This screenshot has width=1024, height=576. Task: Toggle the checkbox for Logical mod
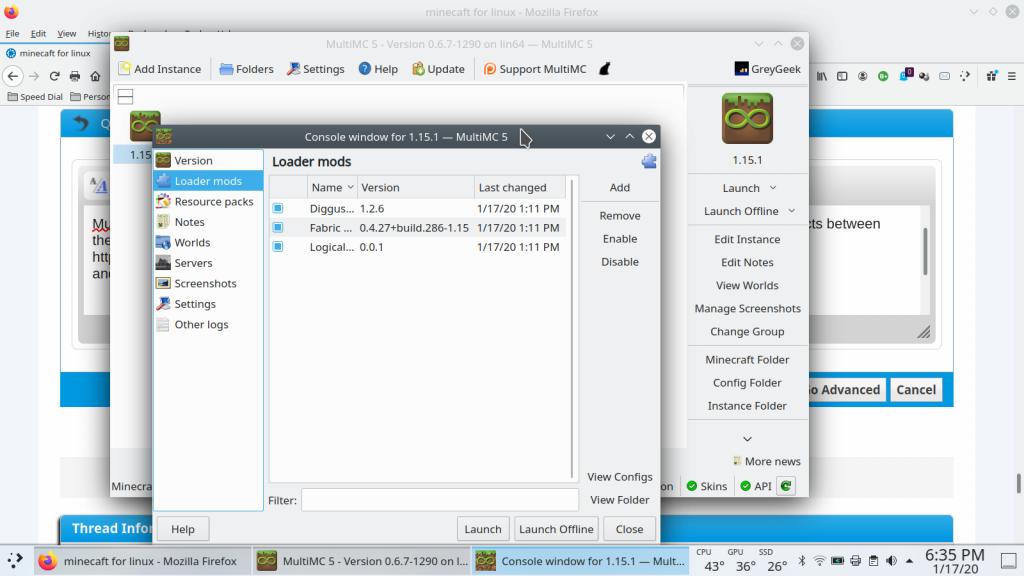pyautogui.click(x=278, y=247)
